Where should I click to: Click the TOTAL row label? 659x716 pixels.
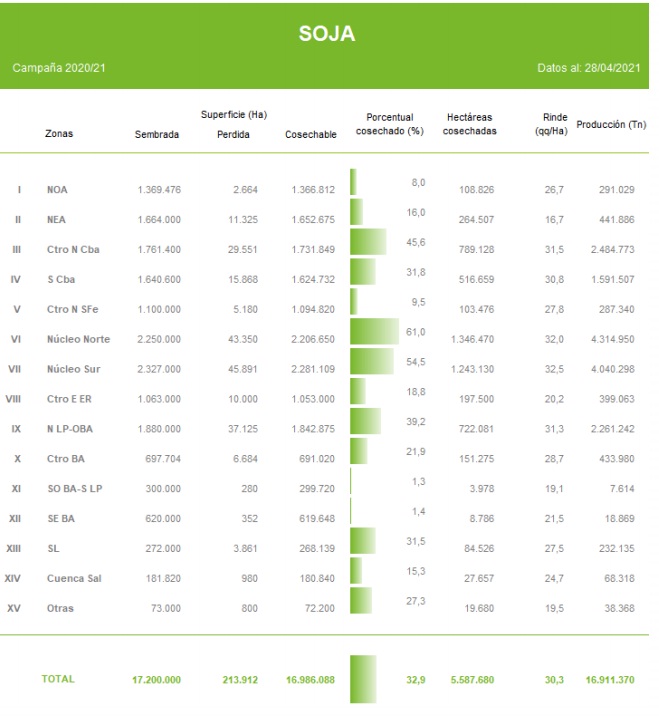(x=58, y=679)
